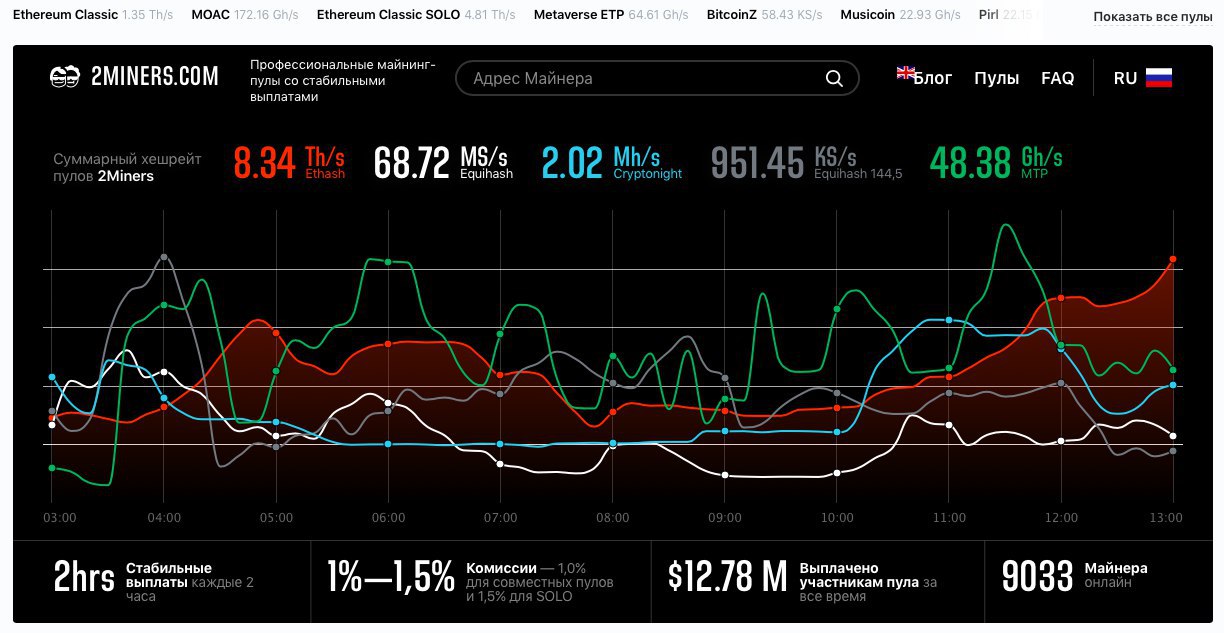
Task: Click the 48.38 Gh/s MTP hashrate
Action: (996, 162)
